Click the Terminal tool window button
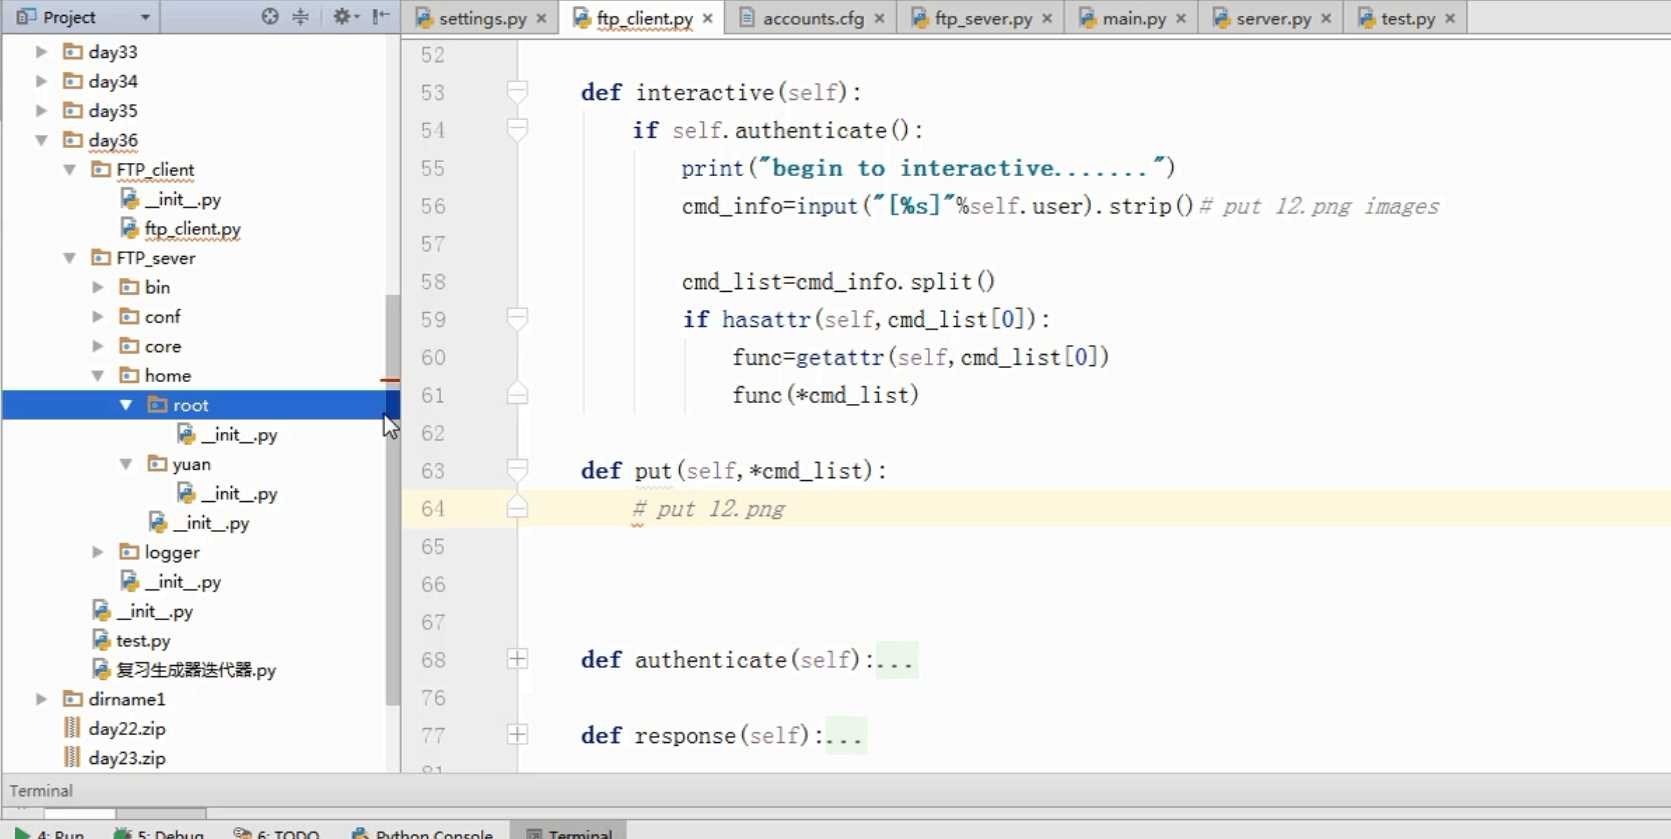This screenshot has width=1671, height=839. click(569, 832)
